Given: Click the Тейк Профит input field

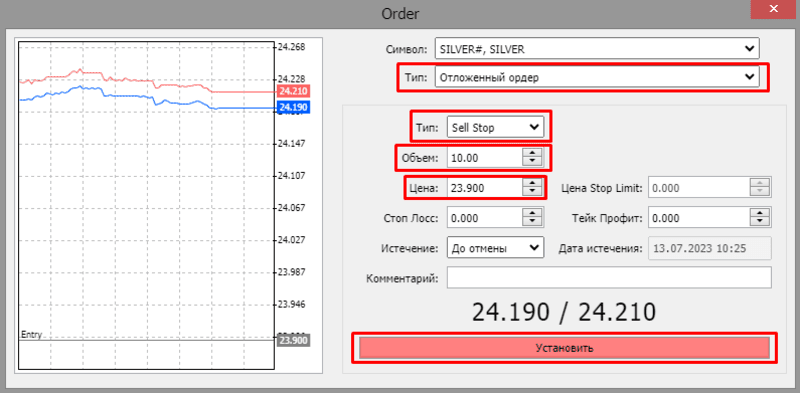Looking at the screenshot, I should pyautogui.click(x=698, y=218).
